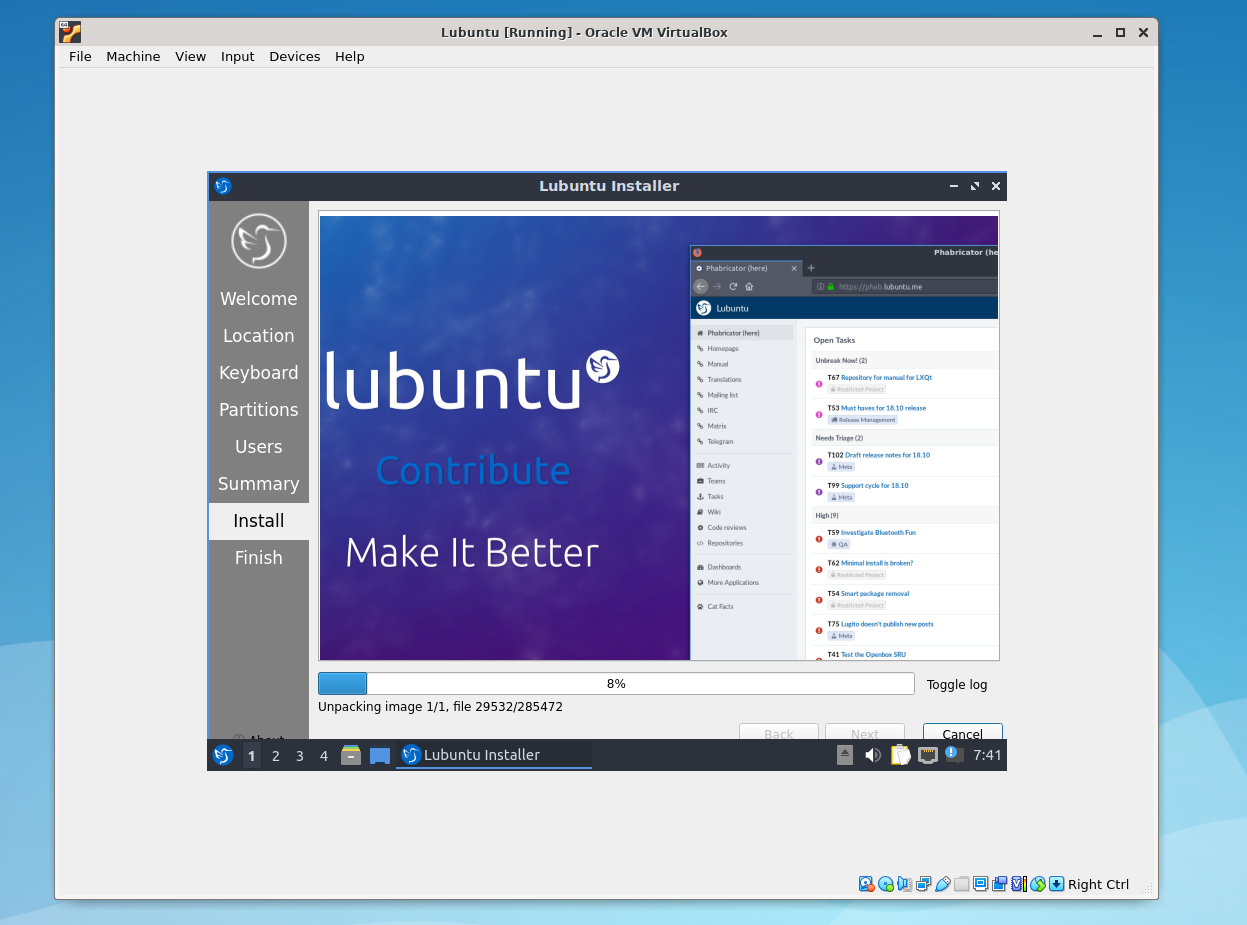Click the Location step in sidebar
This screenshot has width=1247, height=925.
259,336
